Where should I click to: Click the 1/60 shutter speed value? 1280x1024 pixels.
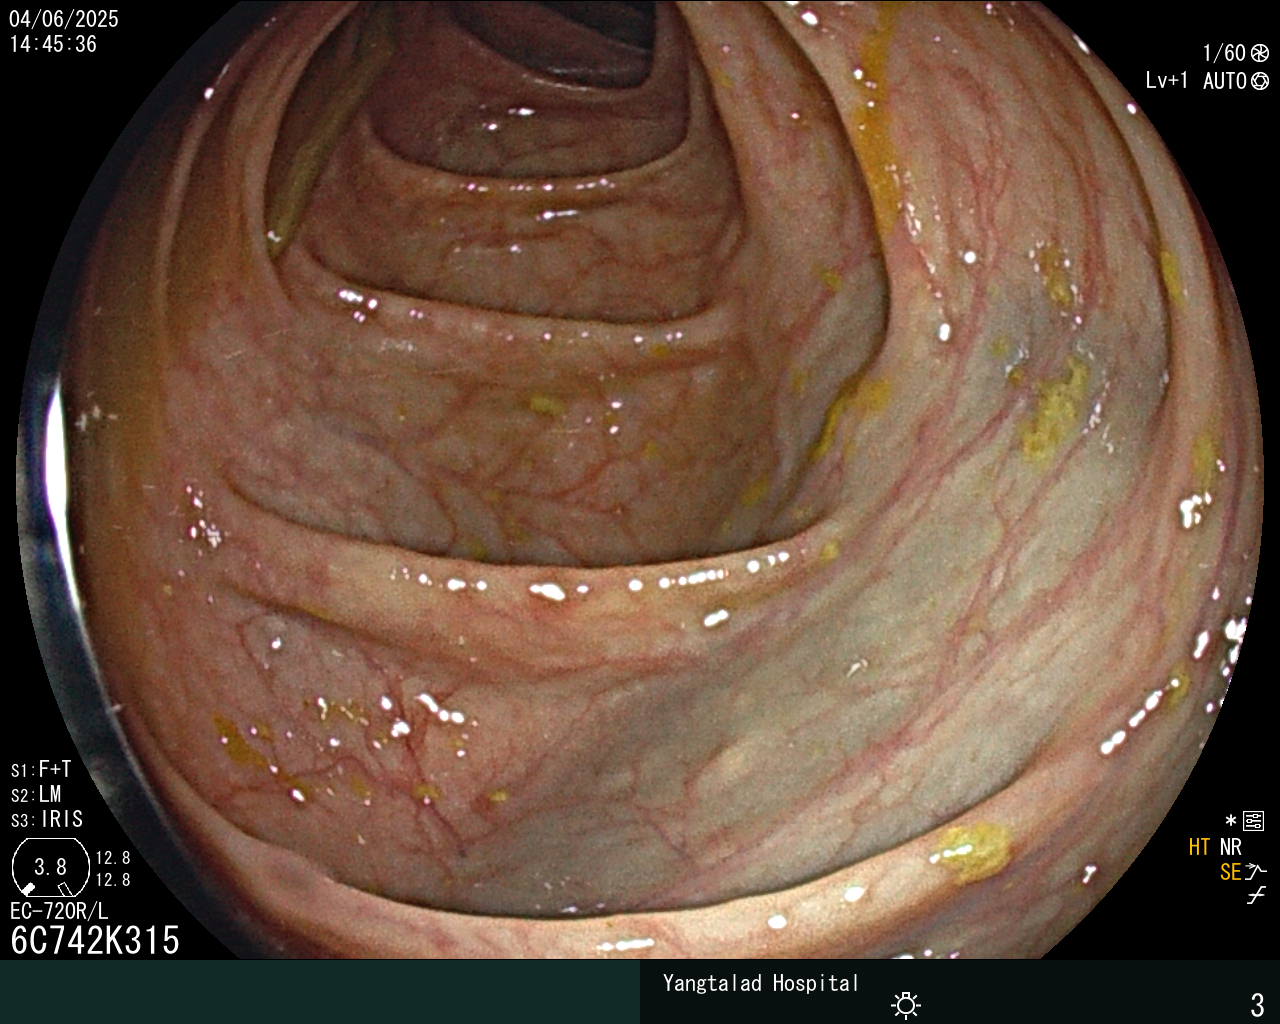(1224, 53)
